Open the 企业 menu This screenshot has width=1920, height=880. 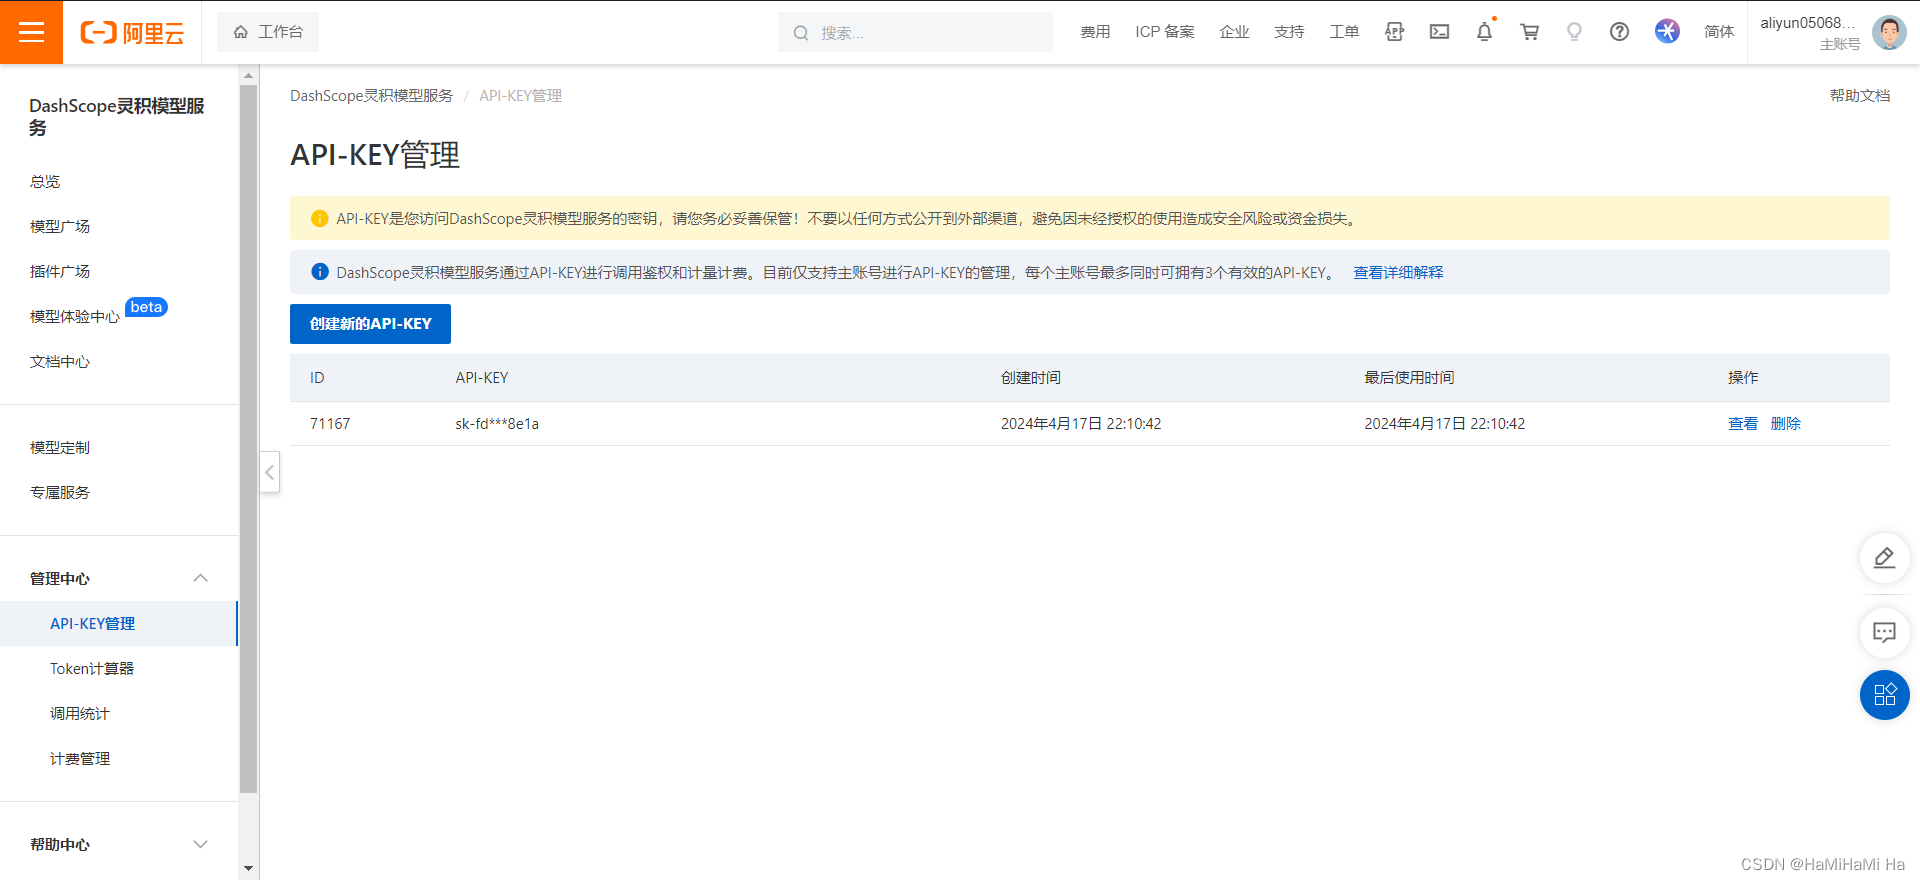click(x=1235, y=32)
